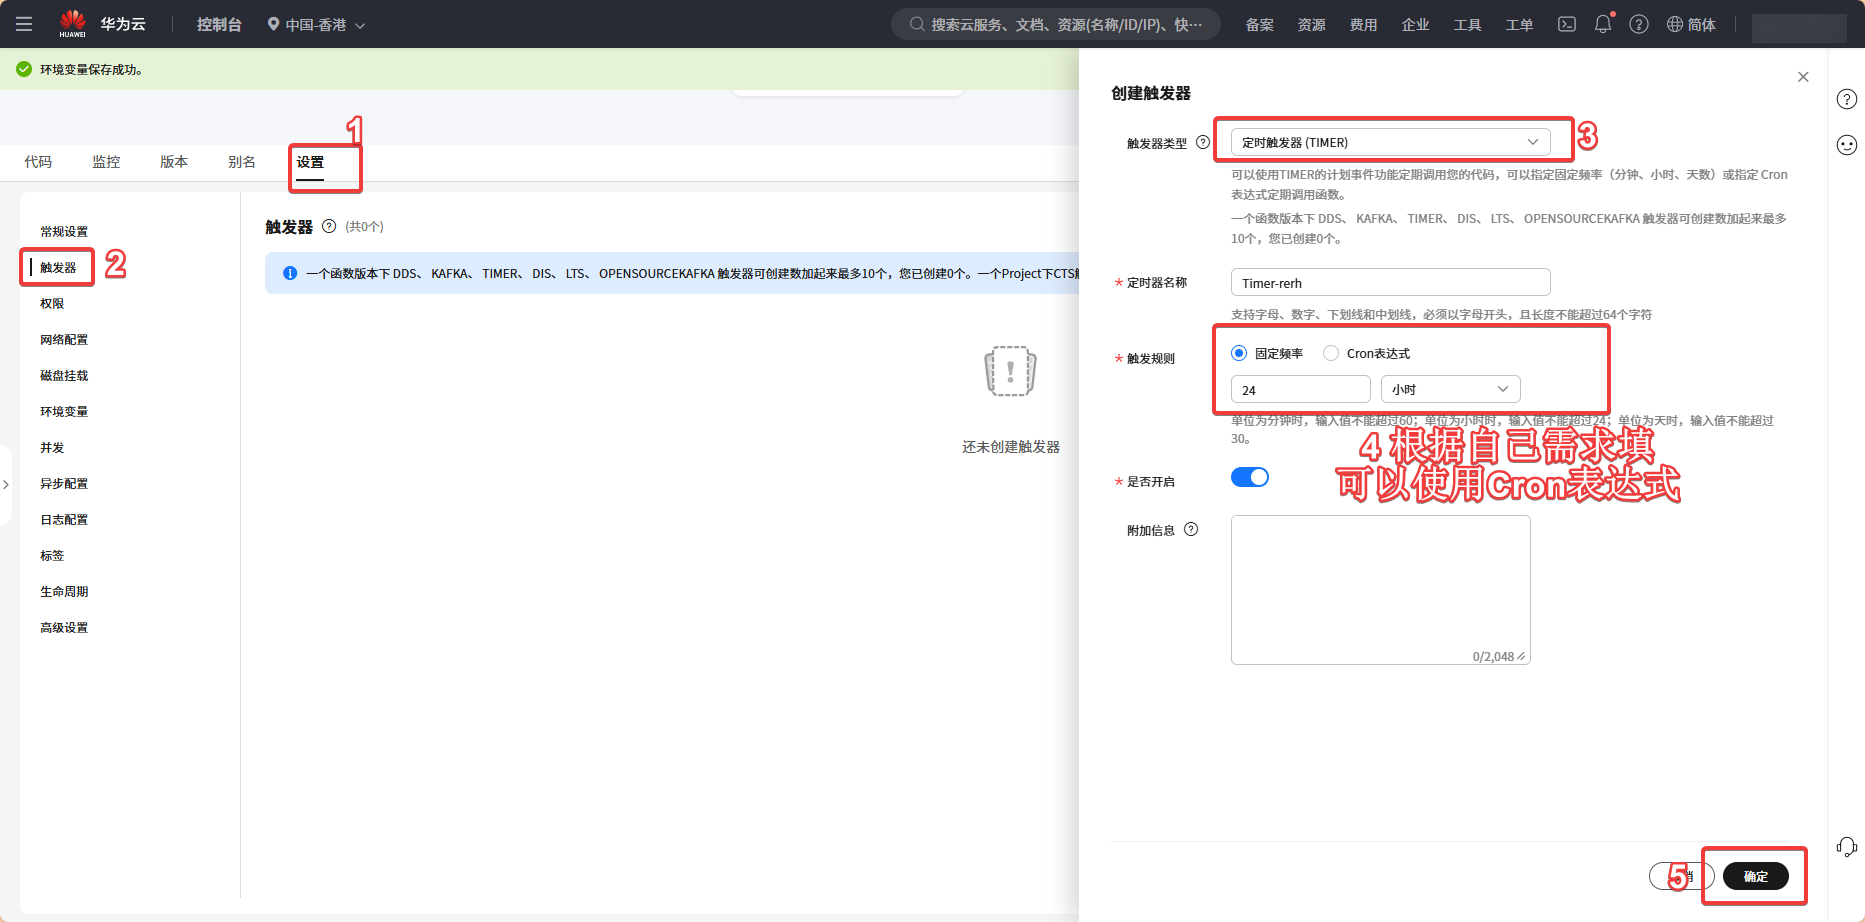Screen dimensions: 1865x922
Task: Select the Cron表达式 radio option
Action: point(1331,353)
